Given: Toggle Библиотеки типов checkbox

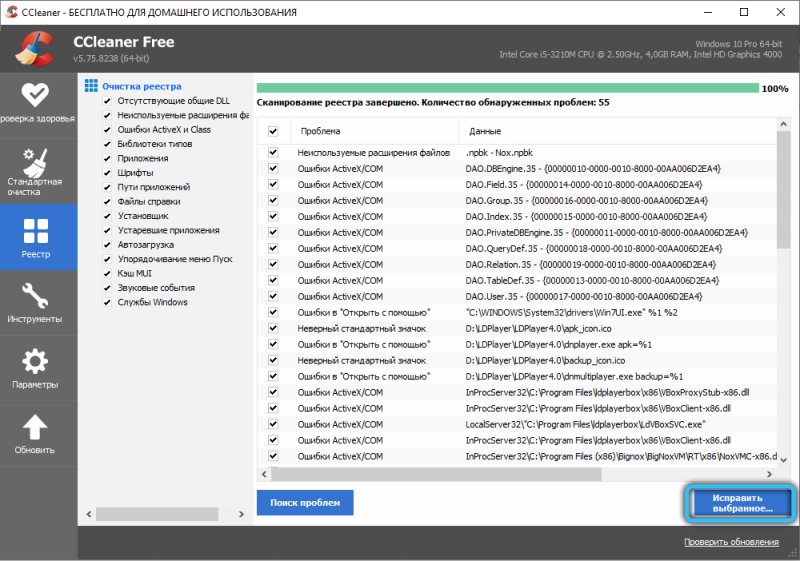Looking at the screenshot, I should coord(107,144).
